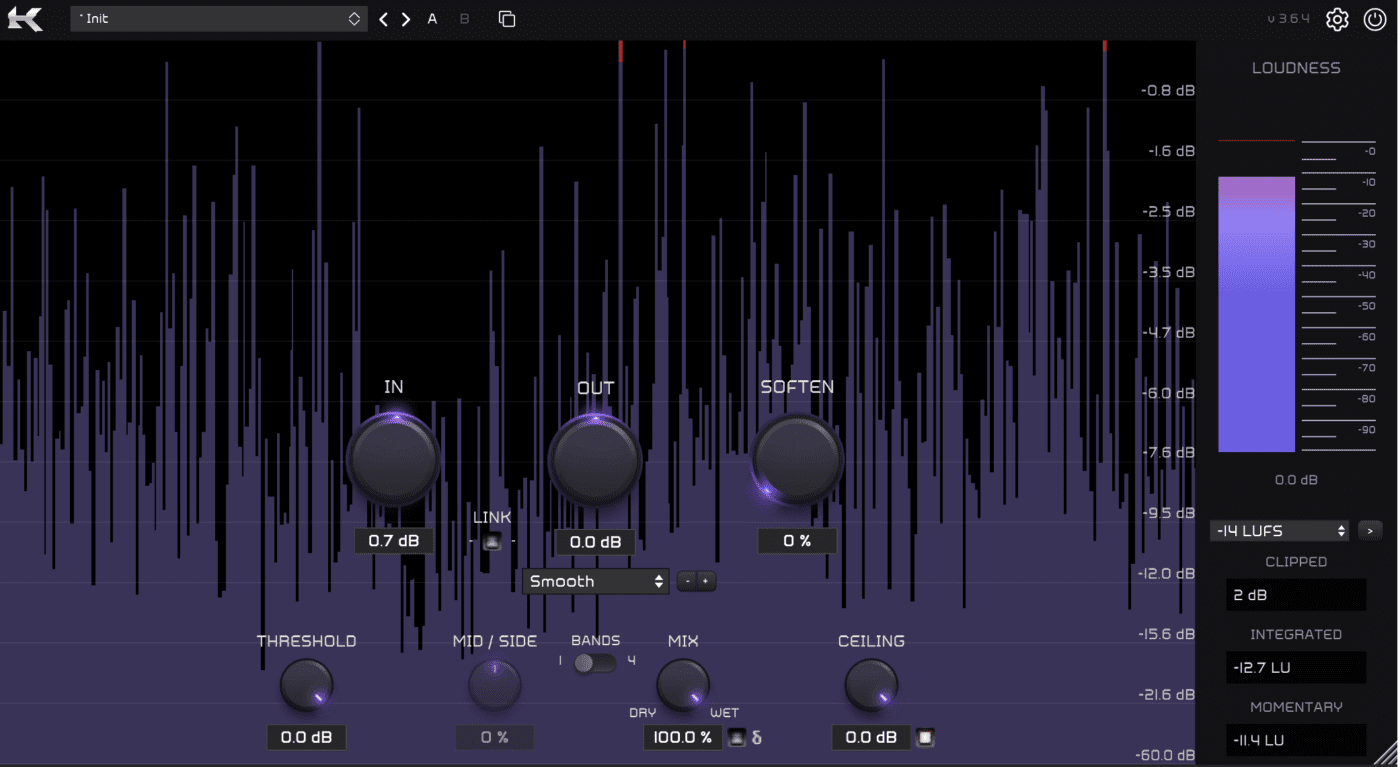
Task: Click the MIX knob
Action: [683, 685]
